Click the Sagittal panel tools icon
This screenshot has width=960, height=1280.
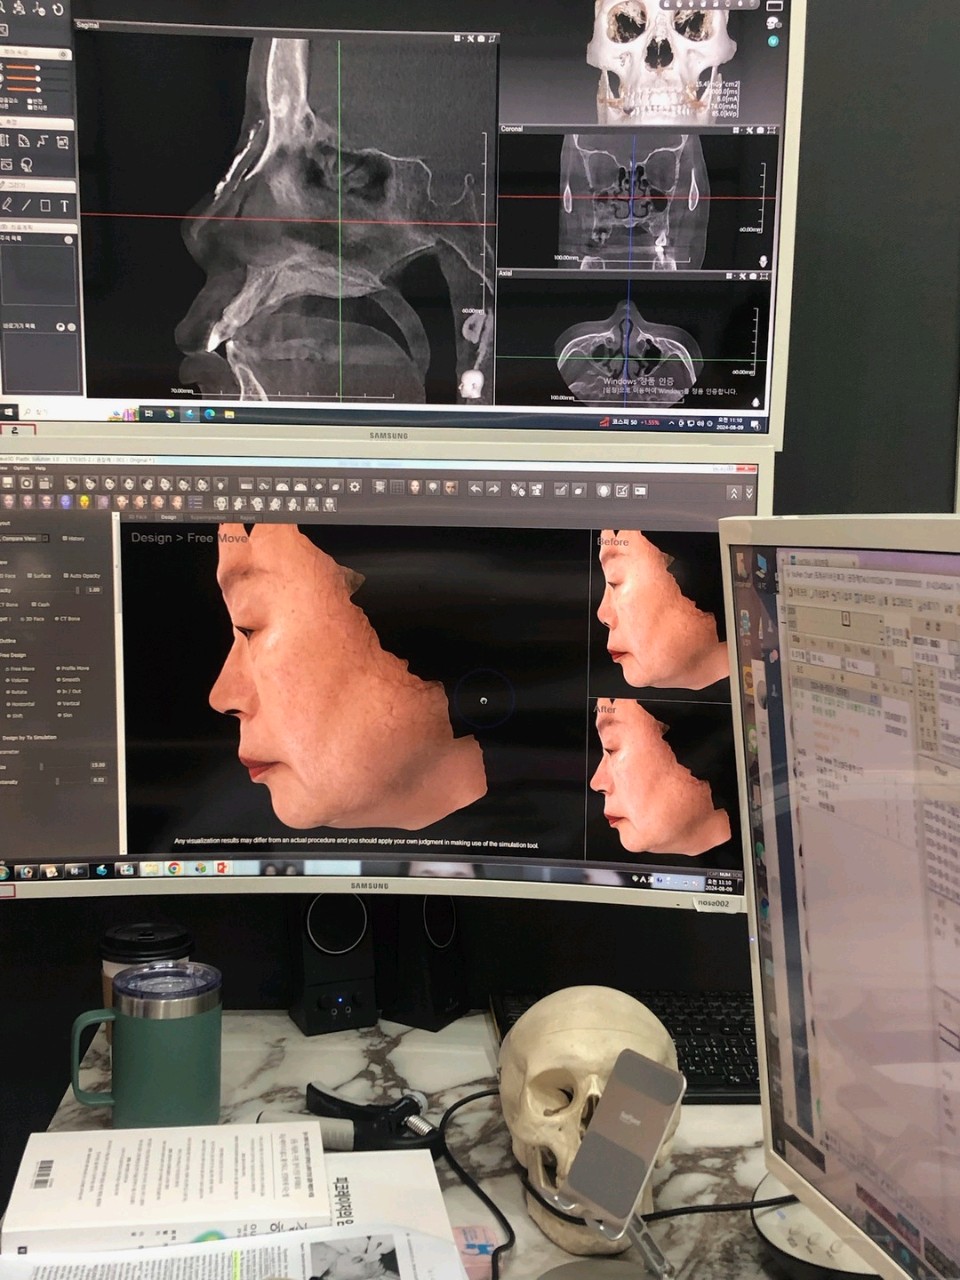coord(468,37)
